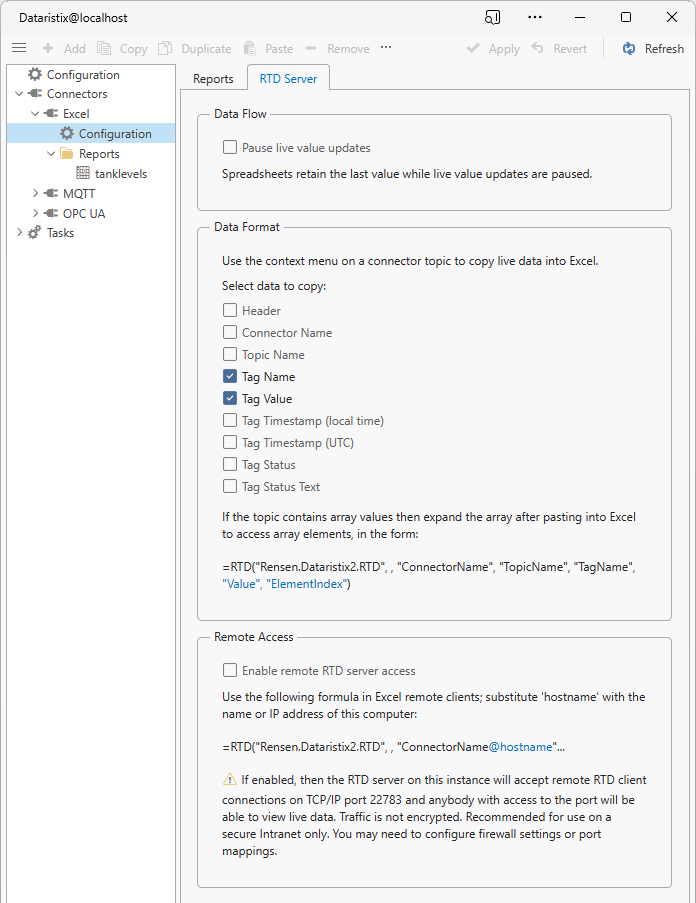The width and height of the screenshot is (696, 903).
Task: Expand the MQTT tree node
Action: 35,194
